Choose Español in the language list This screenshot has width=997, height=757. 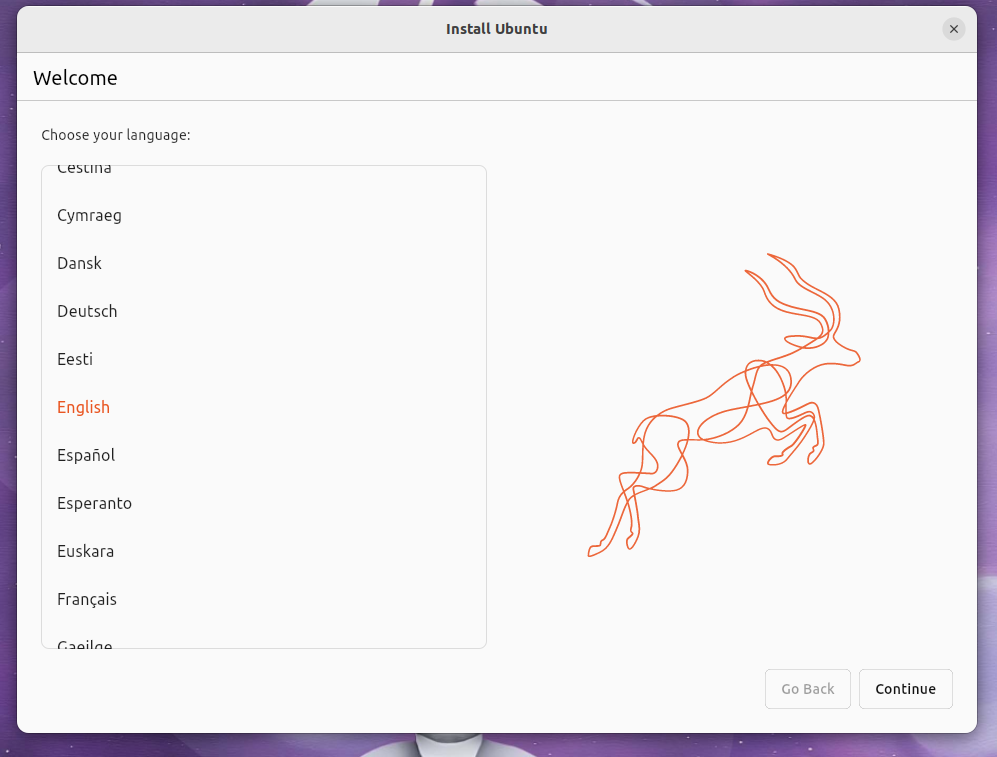(85, 455)
